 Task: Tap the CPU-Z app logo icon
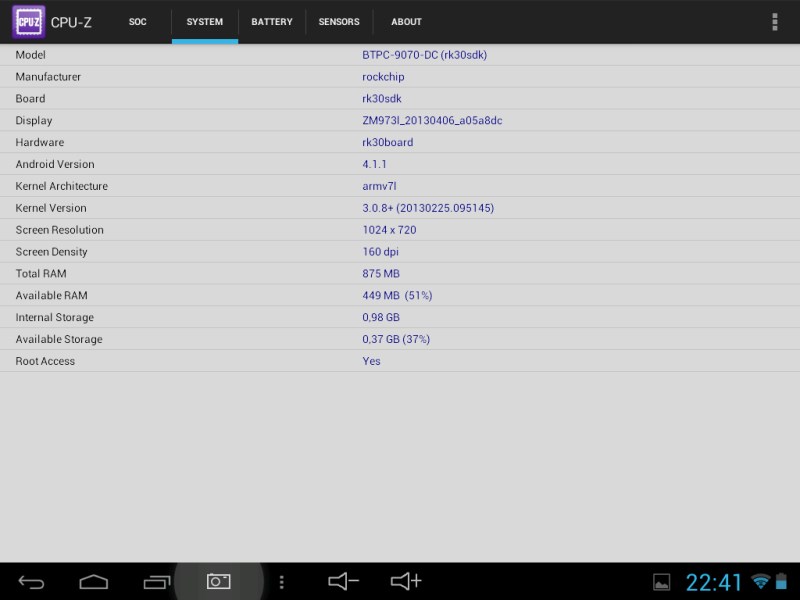28,22
